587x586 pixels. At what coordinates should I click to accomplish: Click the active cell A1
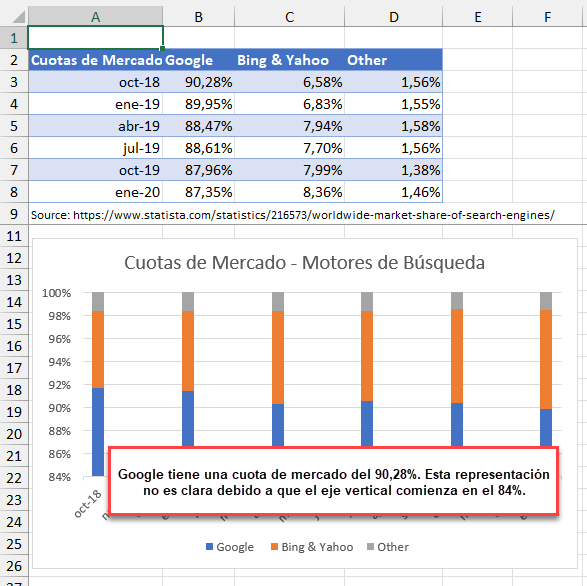coord(95,37)
